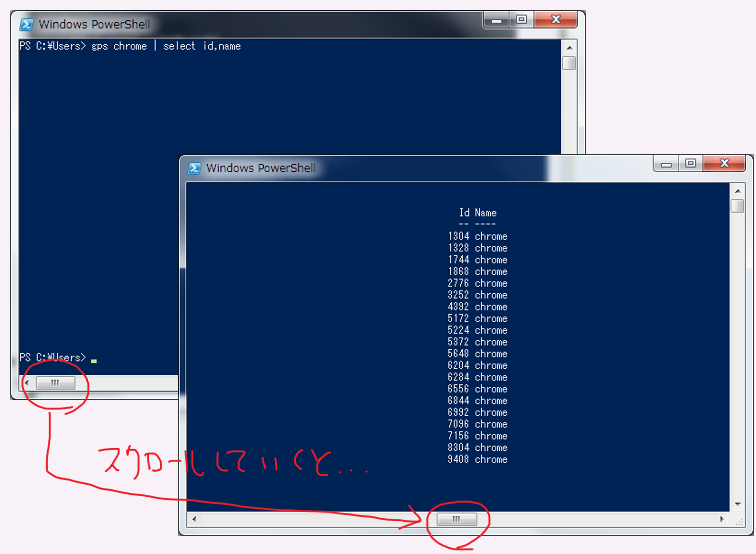Image resolution: width=756 pixels, height=554 pixels.
Task: Select the row '4392 chrome'
Action: tap(478, 307)
